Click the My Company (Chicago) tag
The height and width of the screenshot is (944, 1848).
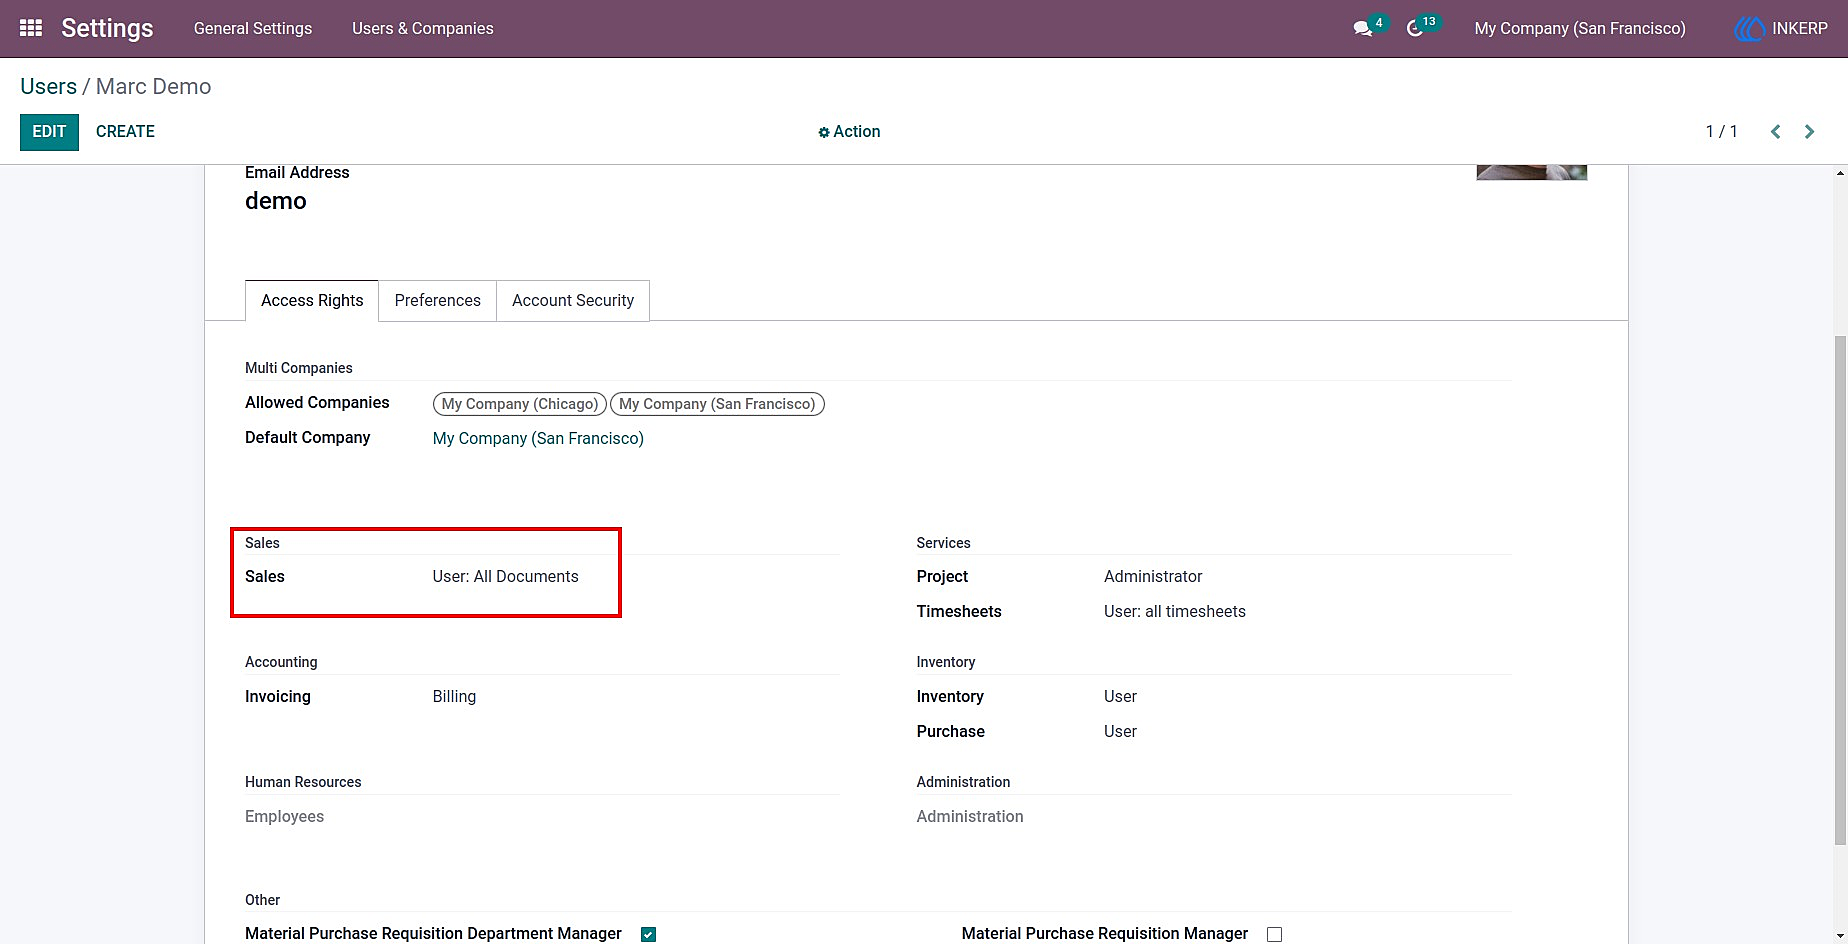coord(520,404)
